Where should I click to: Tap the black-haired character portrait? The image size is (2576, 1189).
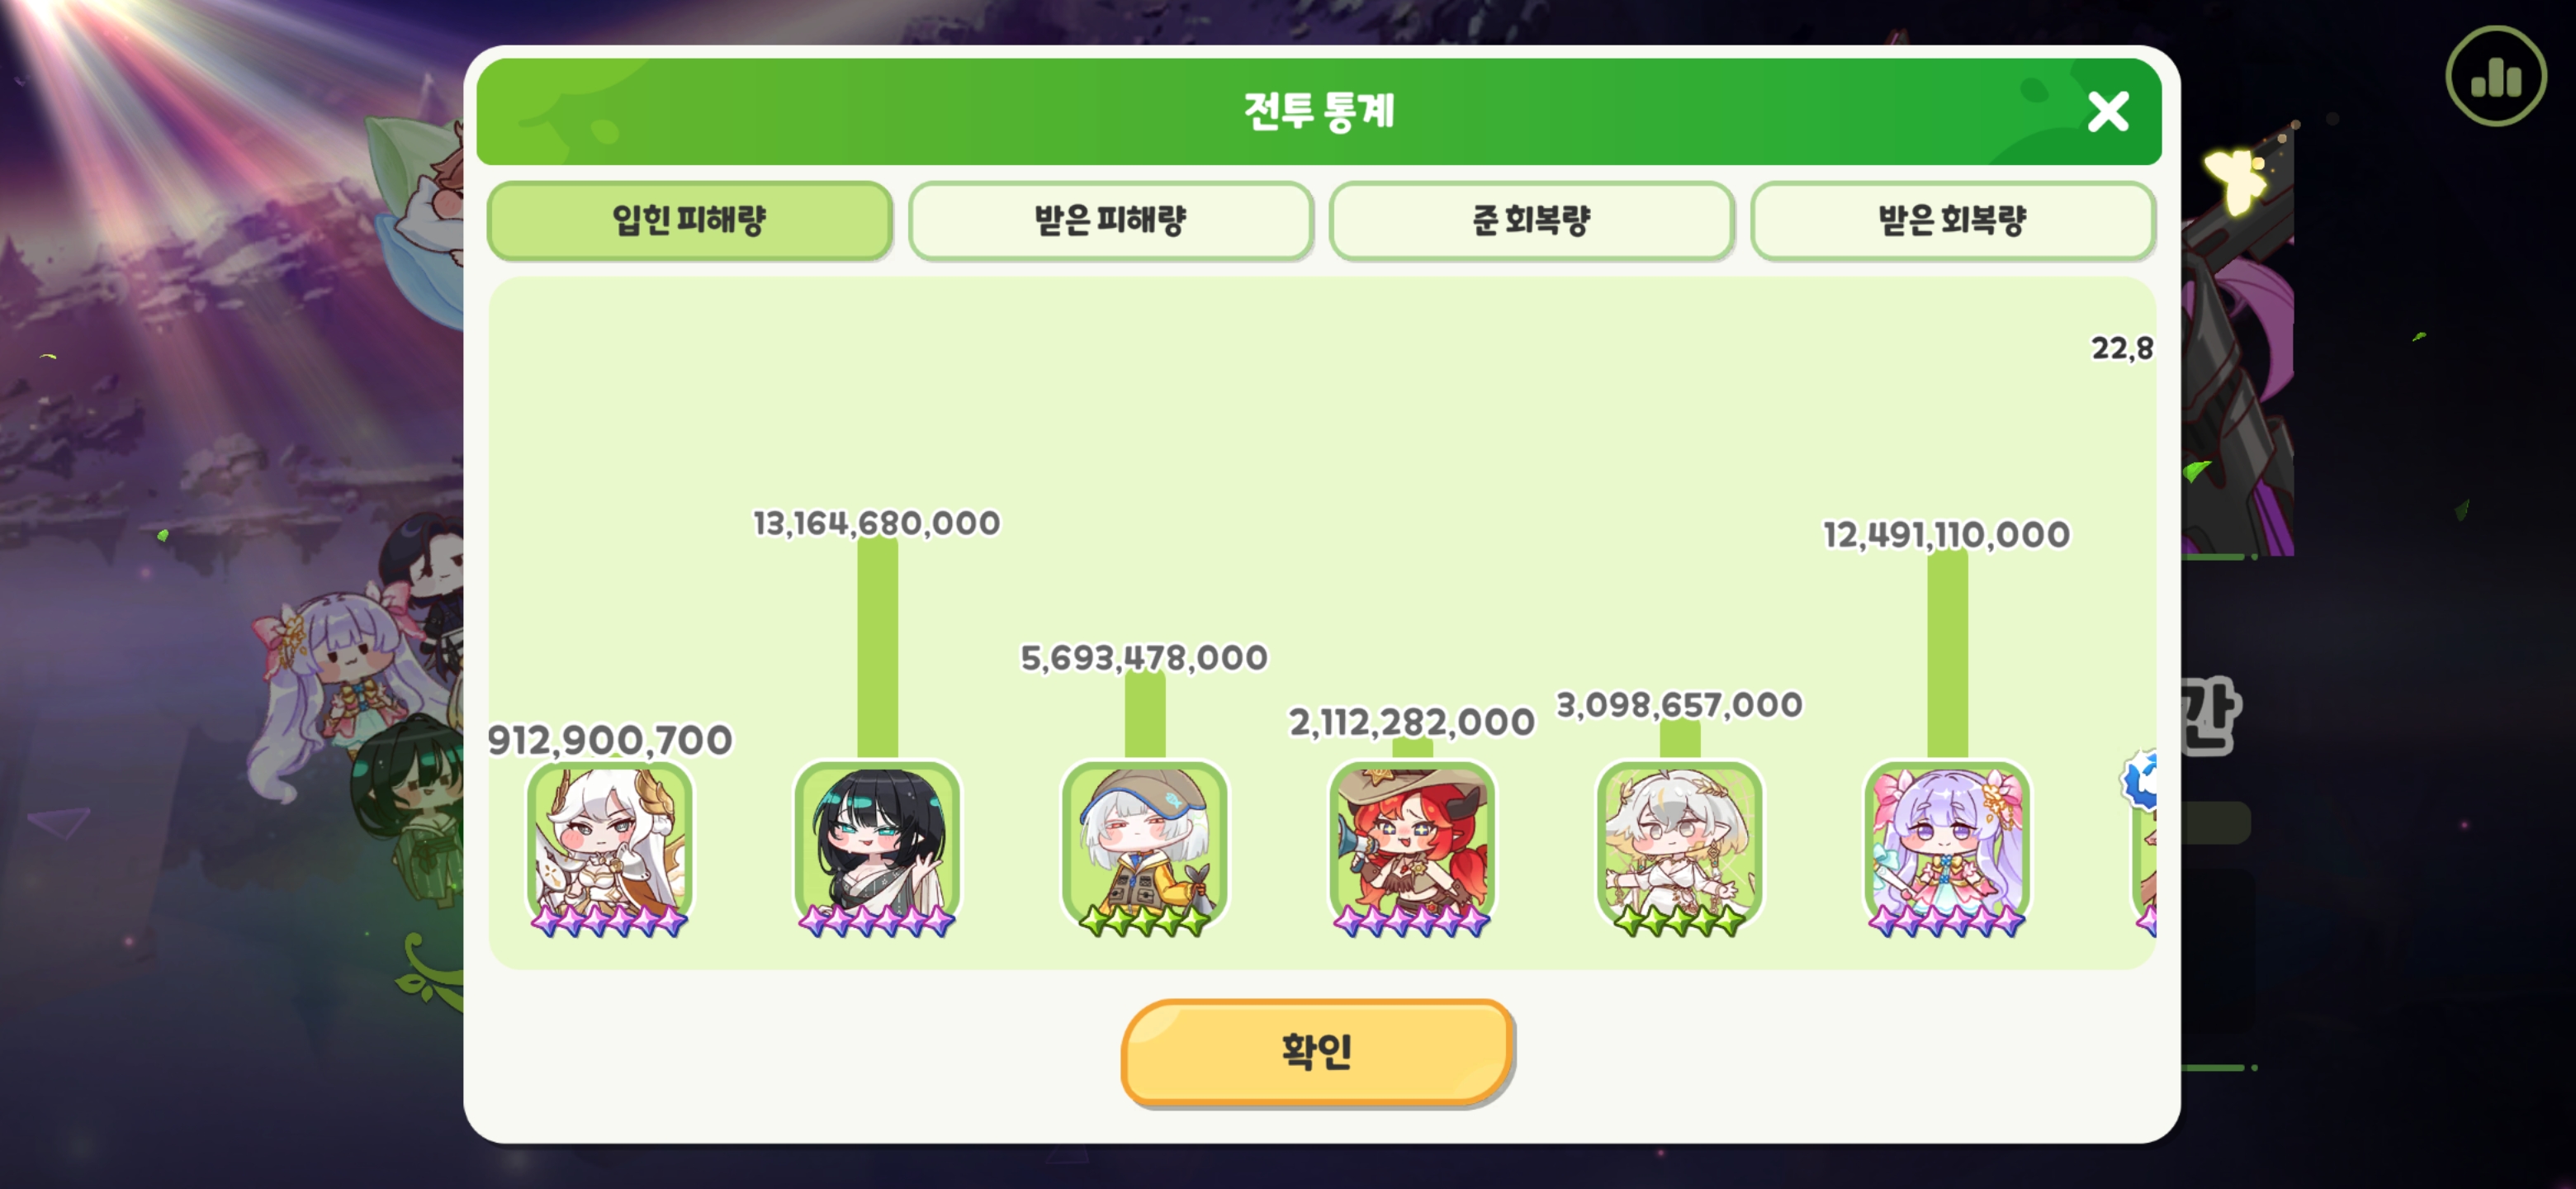877,848
